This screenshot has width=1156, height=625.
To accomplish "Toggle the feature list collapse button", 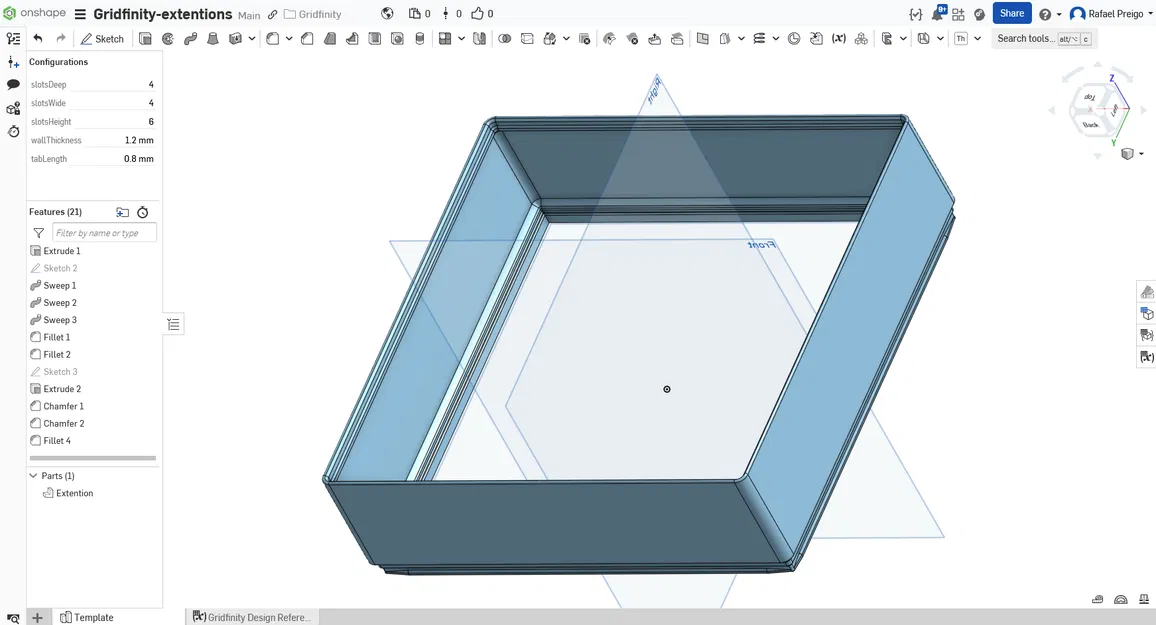I will (x=173, y=324).
